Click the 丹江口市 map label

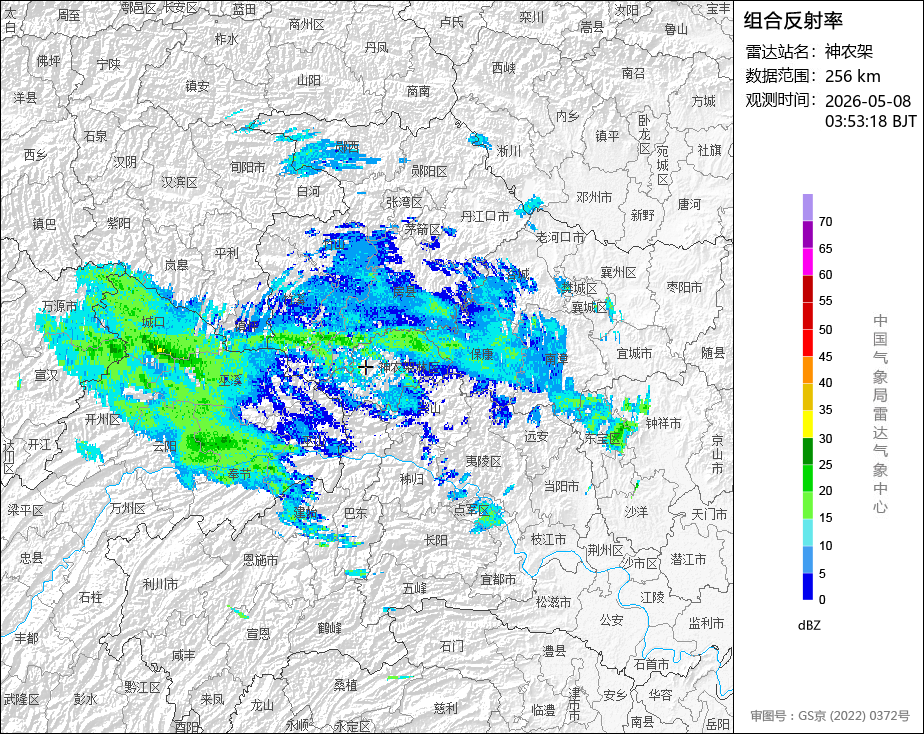484,216
